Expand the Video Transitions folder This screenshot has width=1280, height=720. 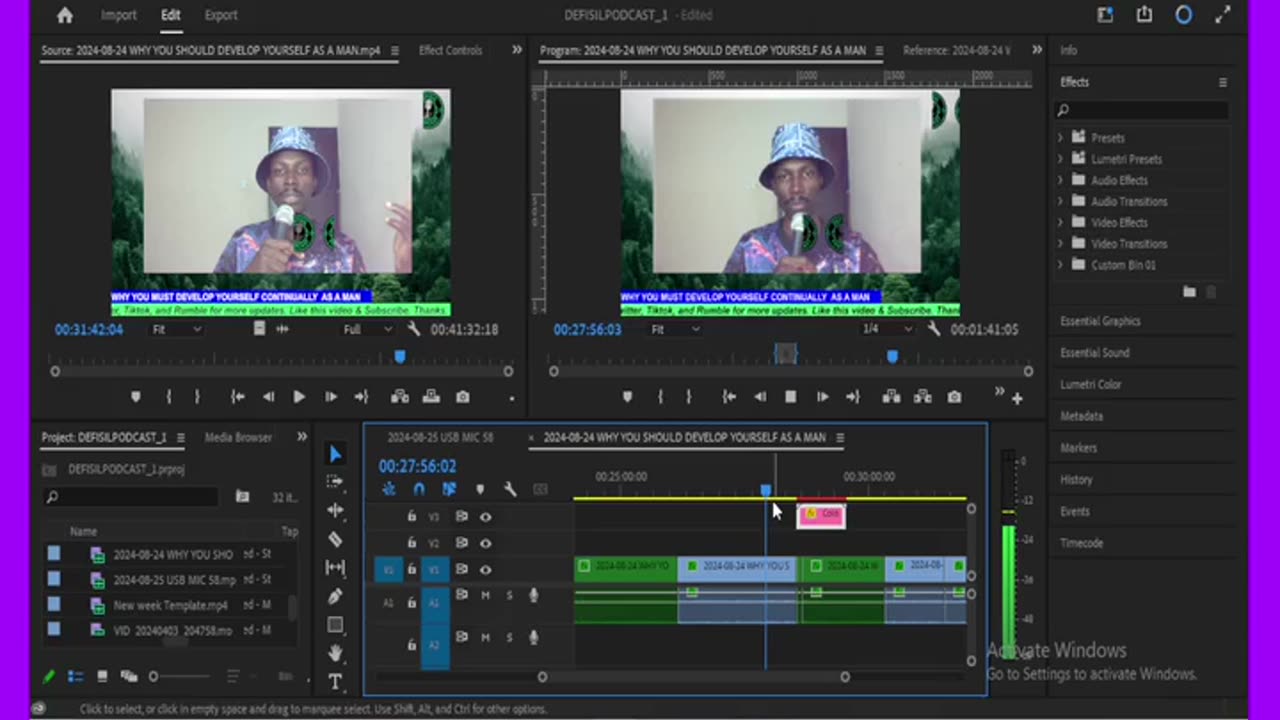point(1060,243)
